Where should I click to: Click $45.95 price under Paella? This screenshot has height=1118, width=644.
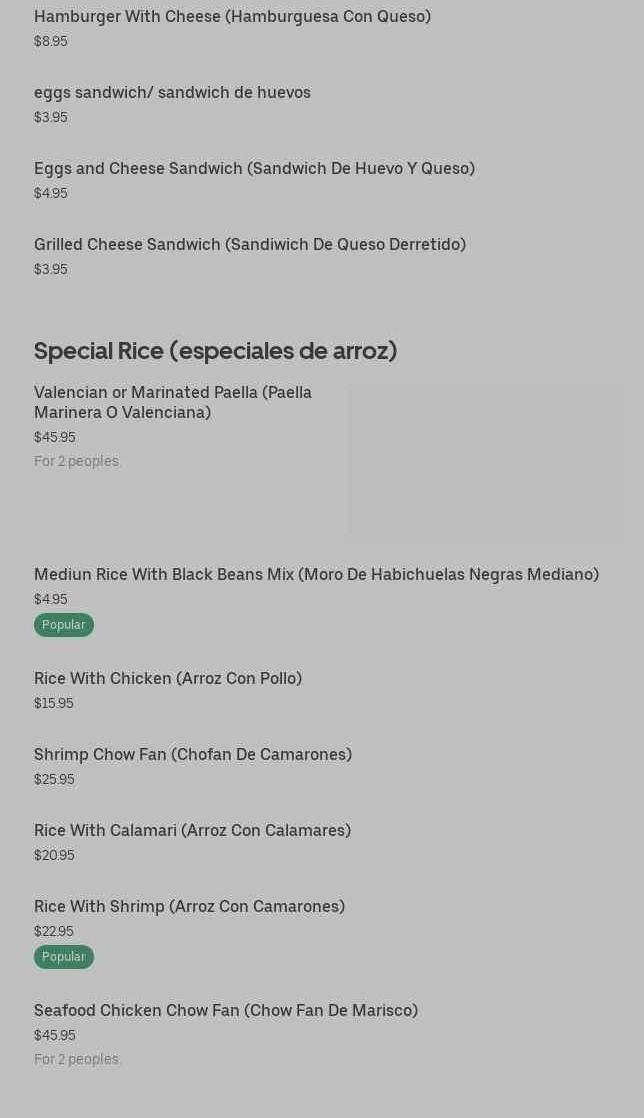pyautogui.click(x=55, y=437)
